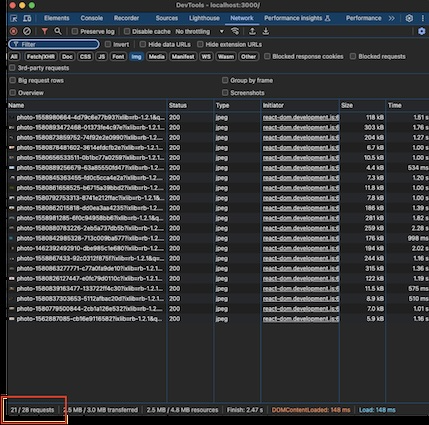
Task: Toggle the device toolbar icon
Action: pos(27,18)
